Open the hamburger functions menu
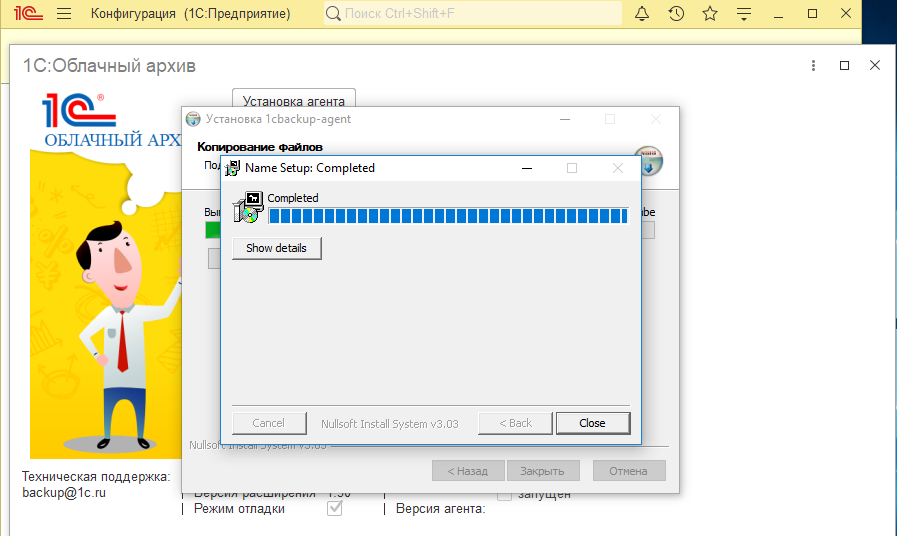The image size is (897, 536). point(64,13)
